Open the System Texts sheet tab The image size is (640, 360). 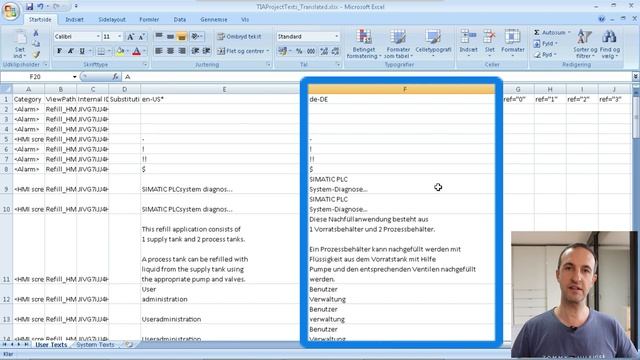pyautogui.click(x=96, y=345)
